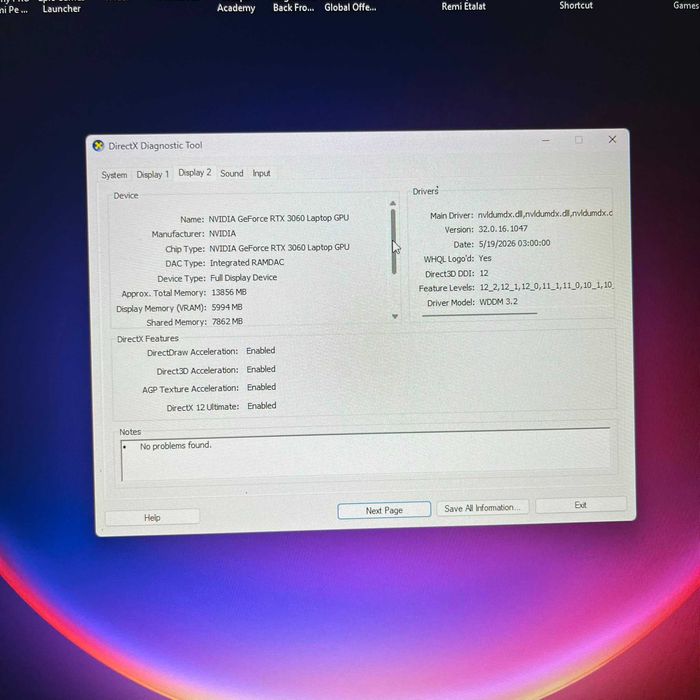
Task: Click the 7862 MB shared memory value
Action: [227, 321]
